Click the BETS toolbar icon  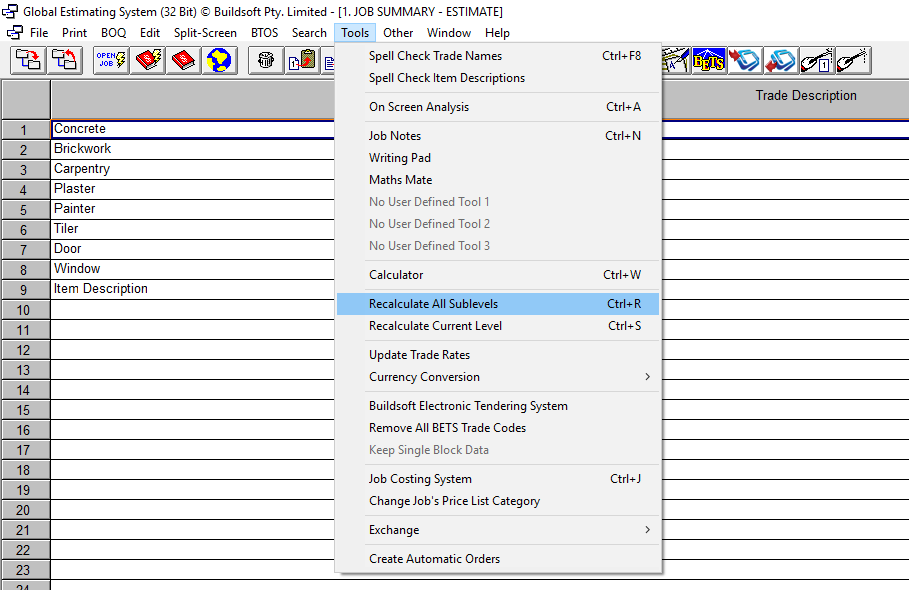(709, 61)
